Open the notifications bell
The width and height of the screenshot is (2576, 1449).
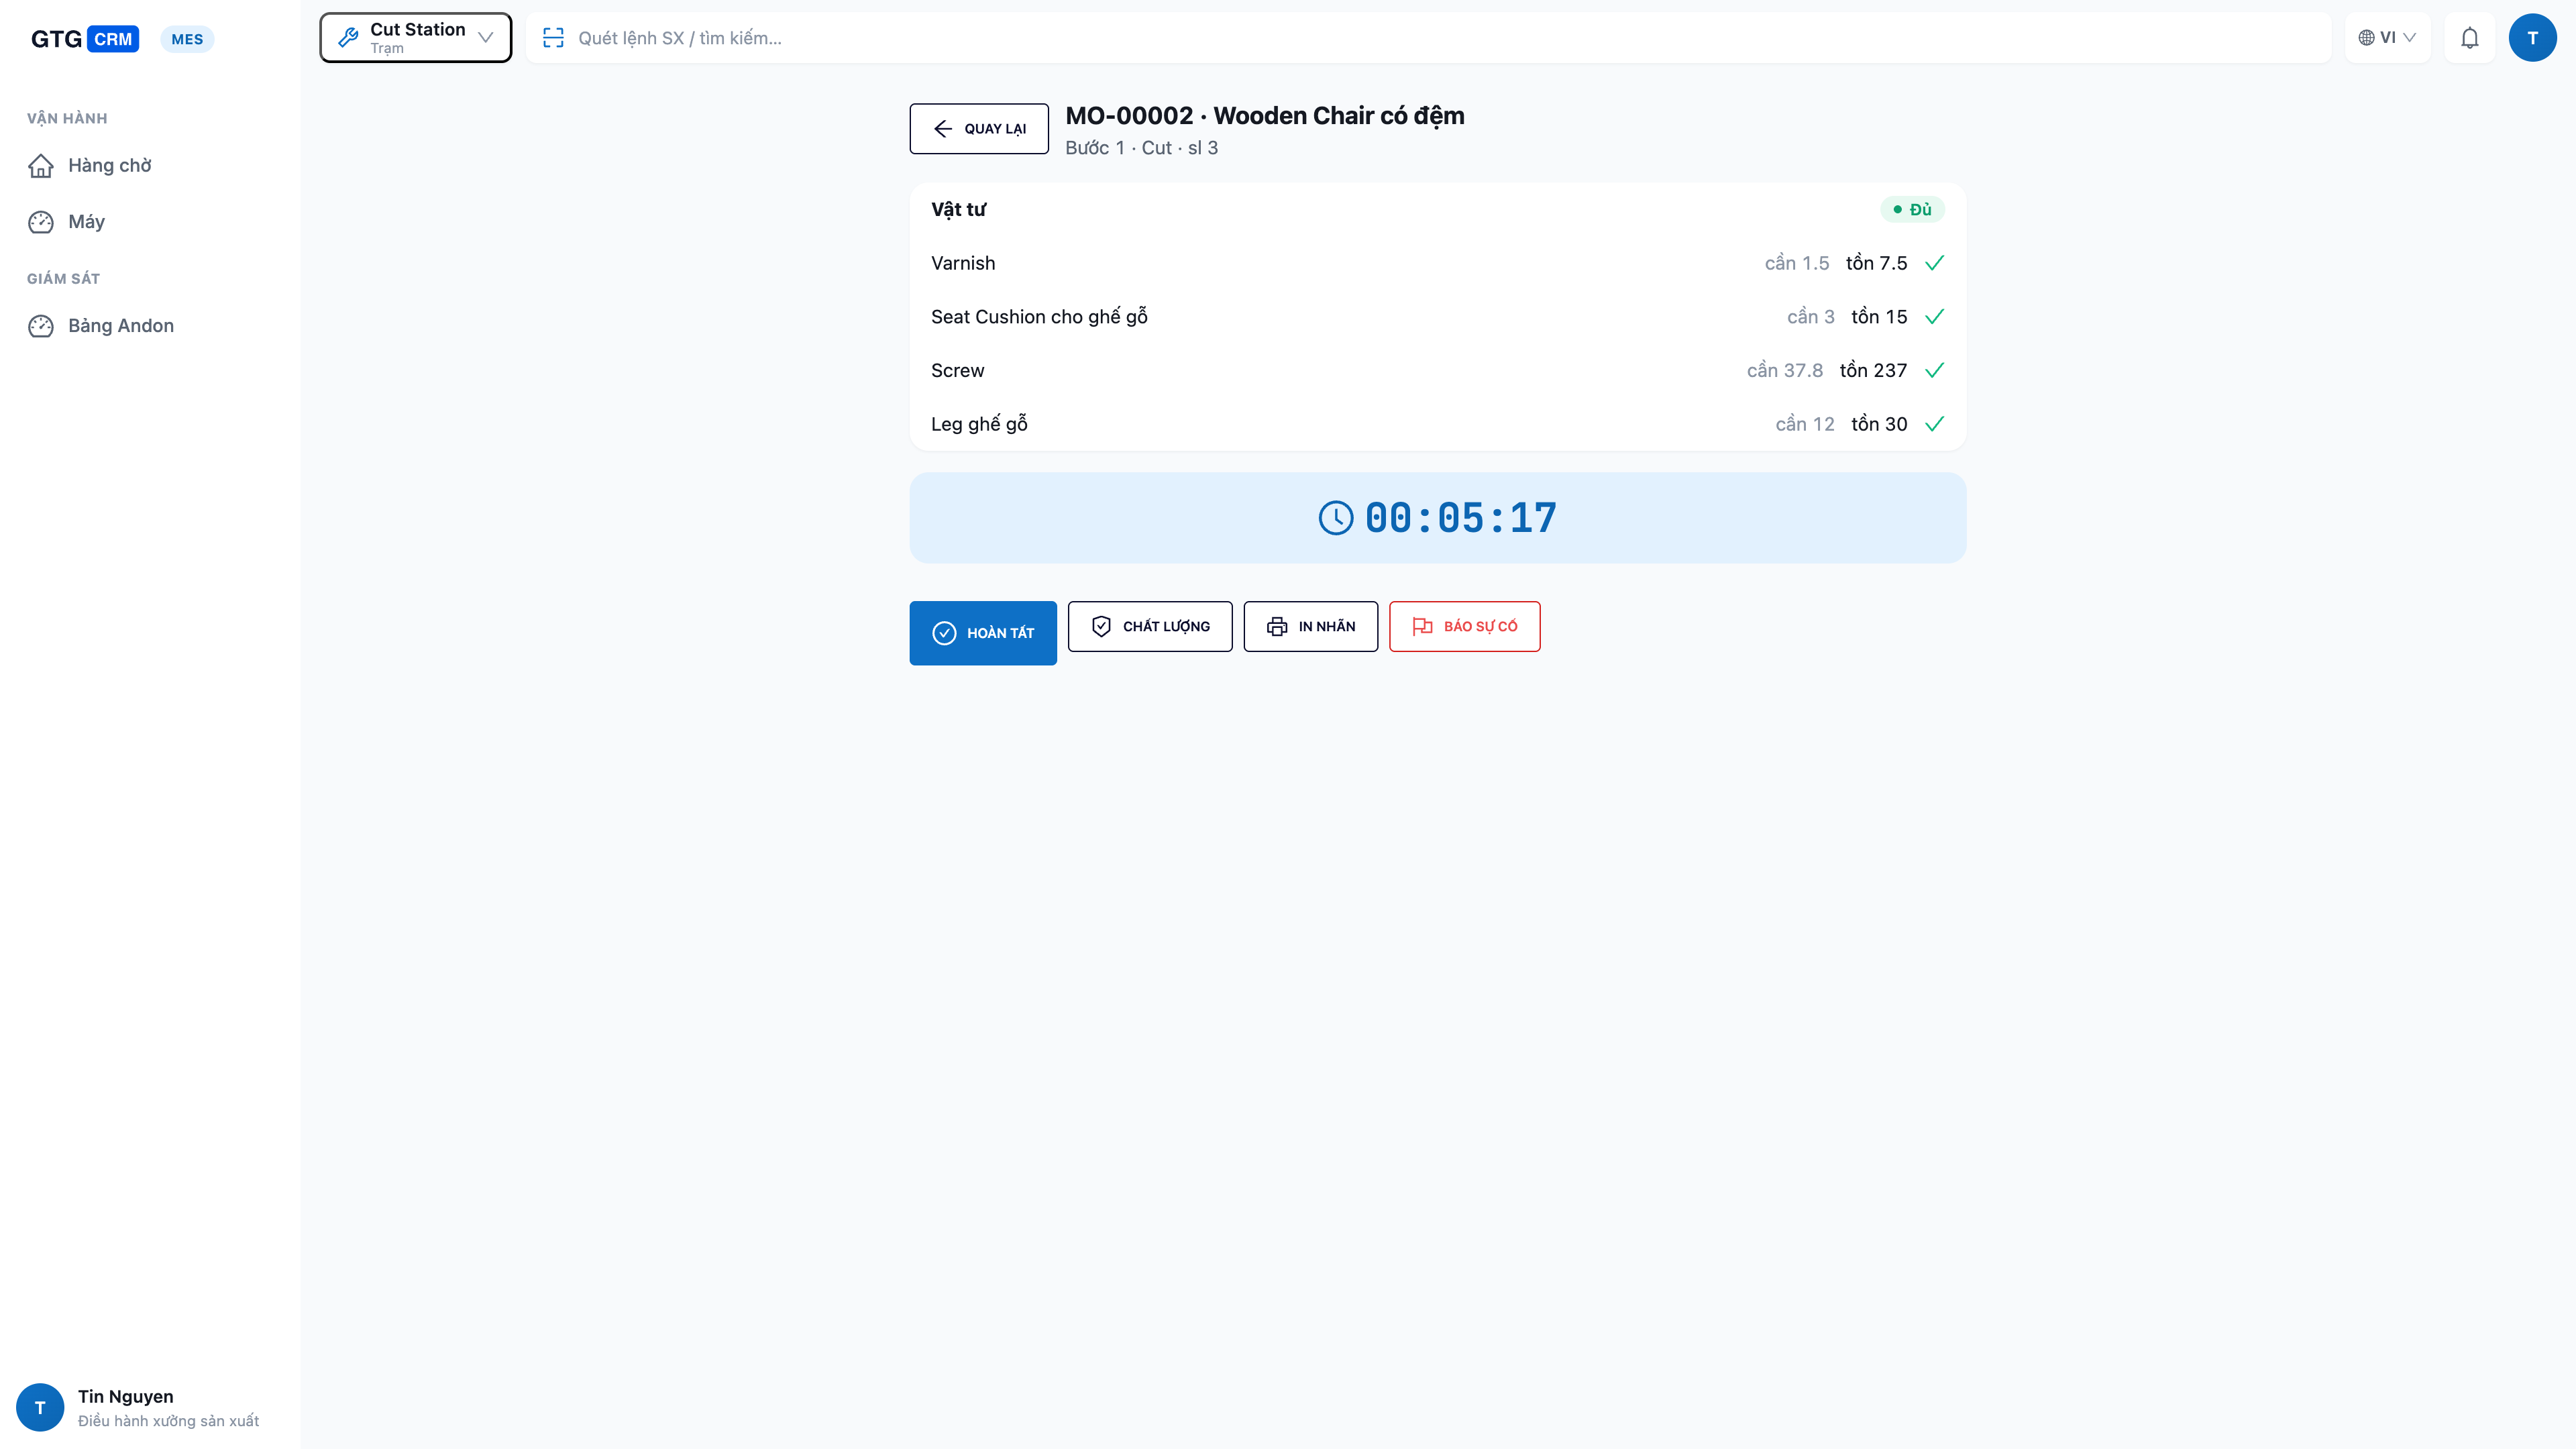tap(2469, 38)
